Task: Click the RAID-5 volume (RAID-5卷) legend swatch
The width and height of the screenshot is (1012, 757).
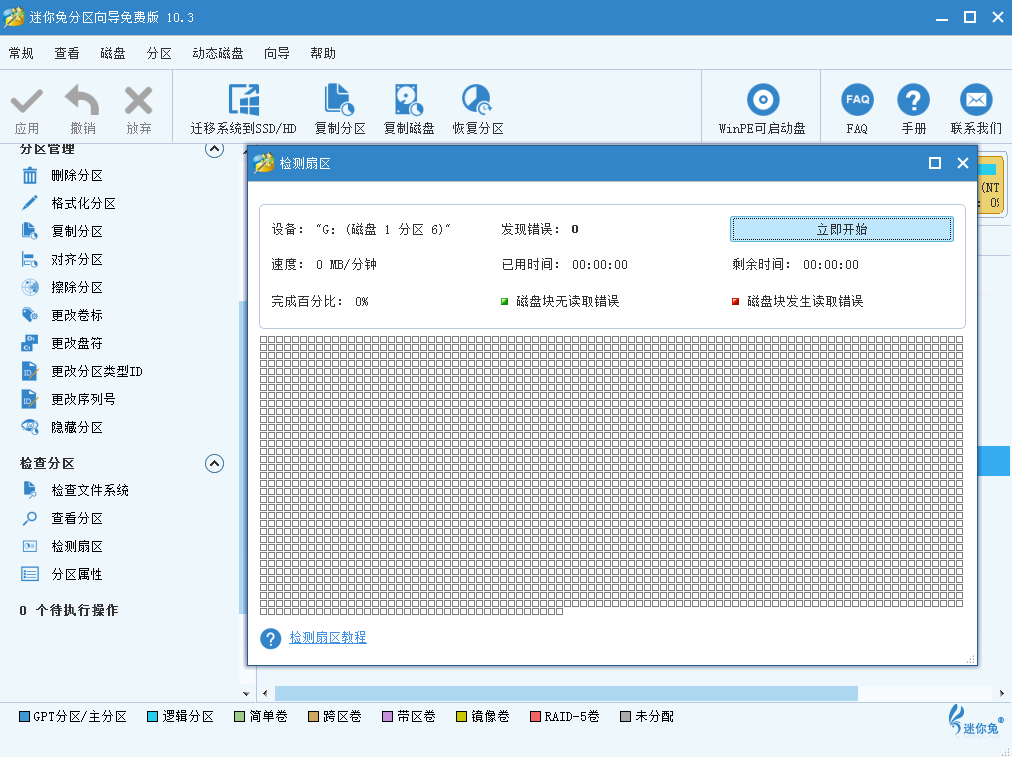Action: click(534, 716)
